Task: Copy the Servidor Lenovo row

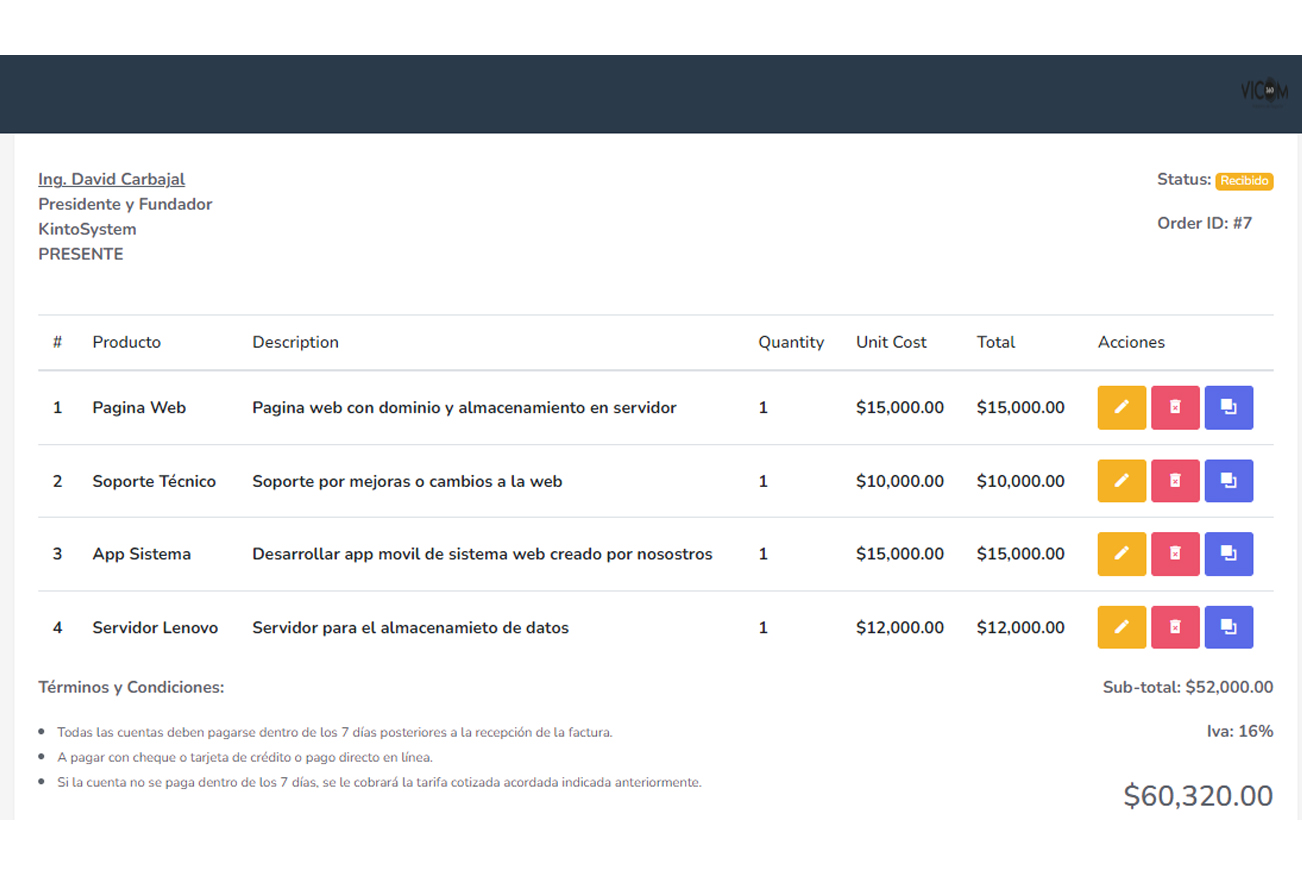Action: click(1228, 628)
